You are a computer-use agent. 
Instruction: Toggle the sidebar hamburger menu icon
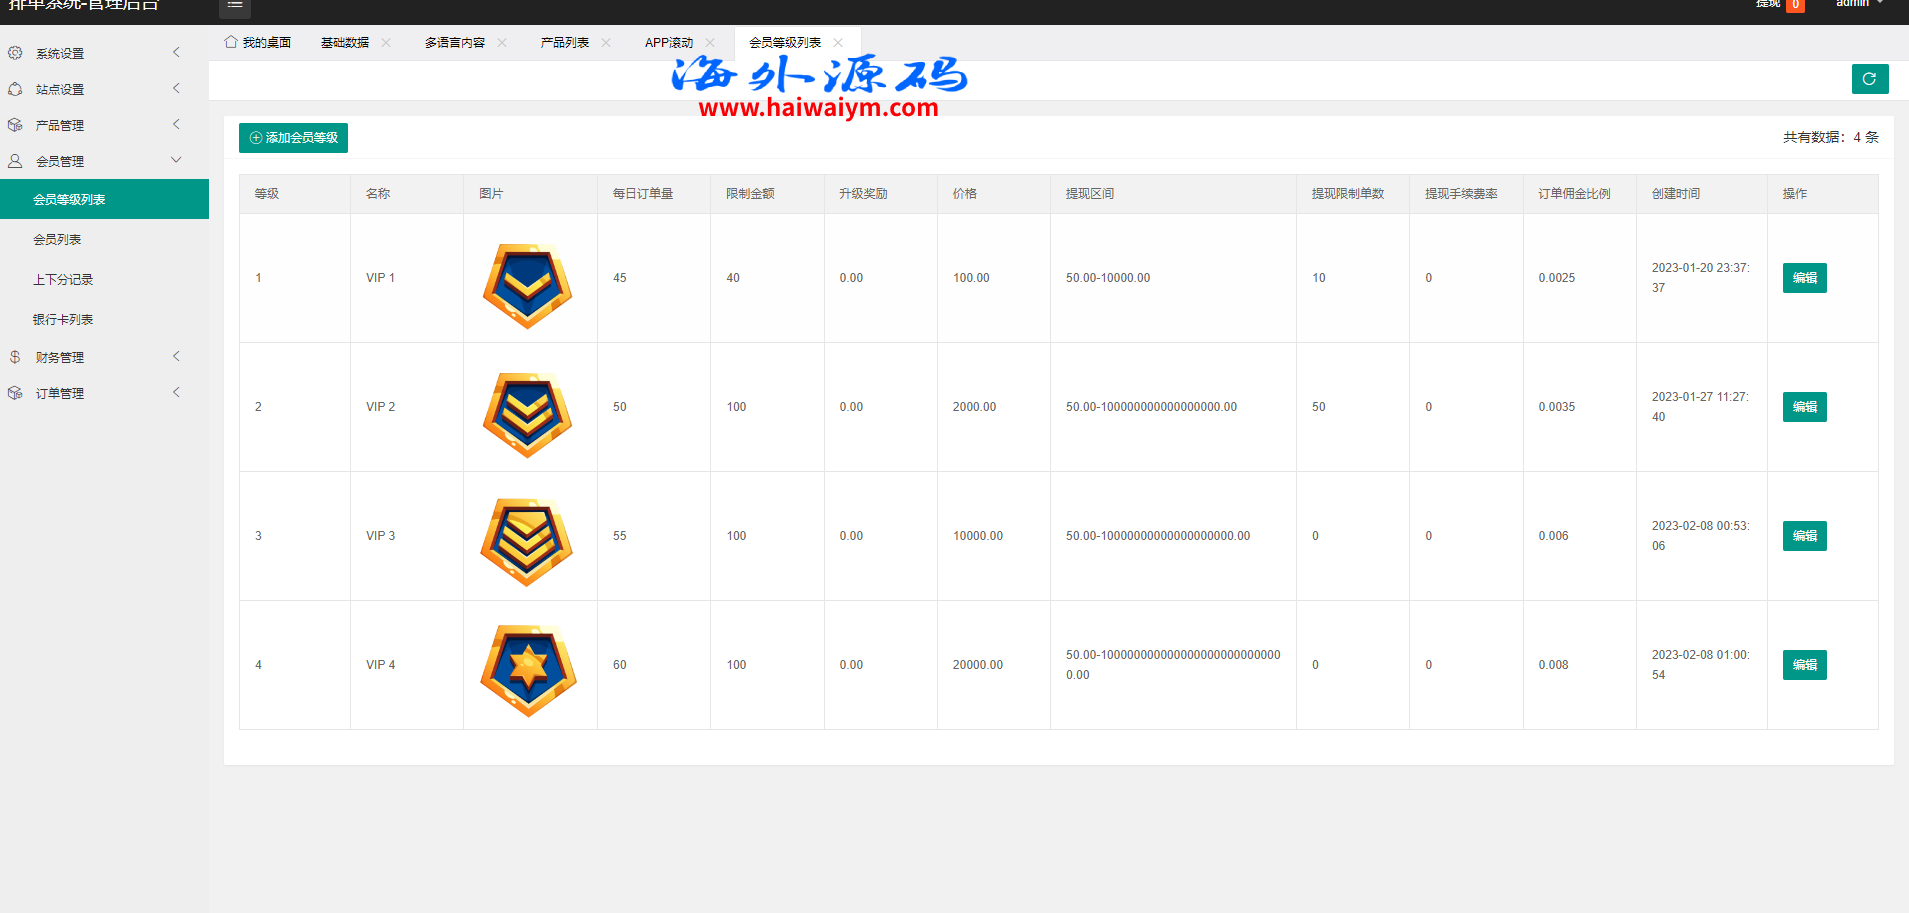(235, 6)
